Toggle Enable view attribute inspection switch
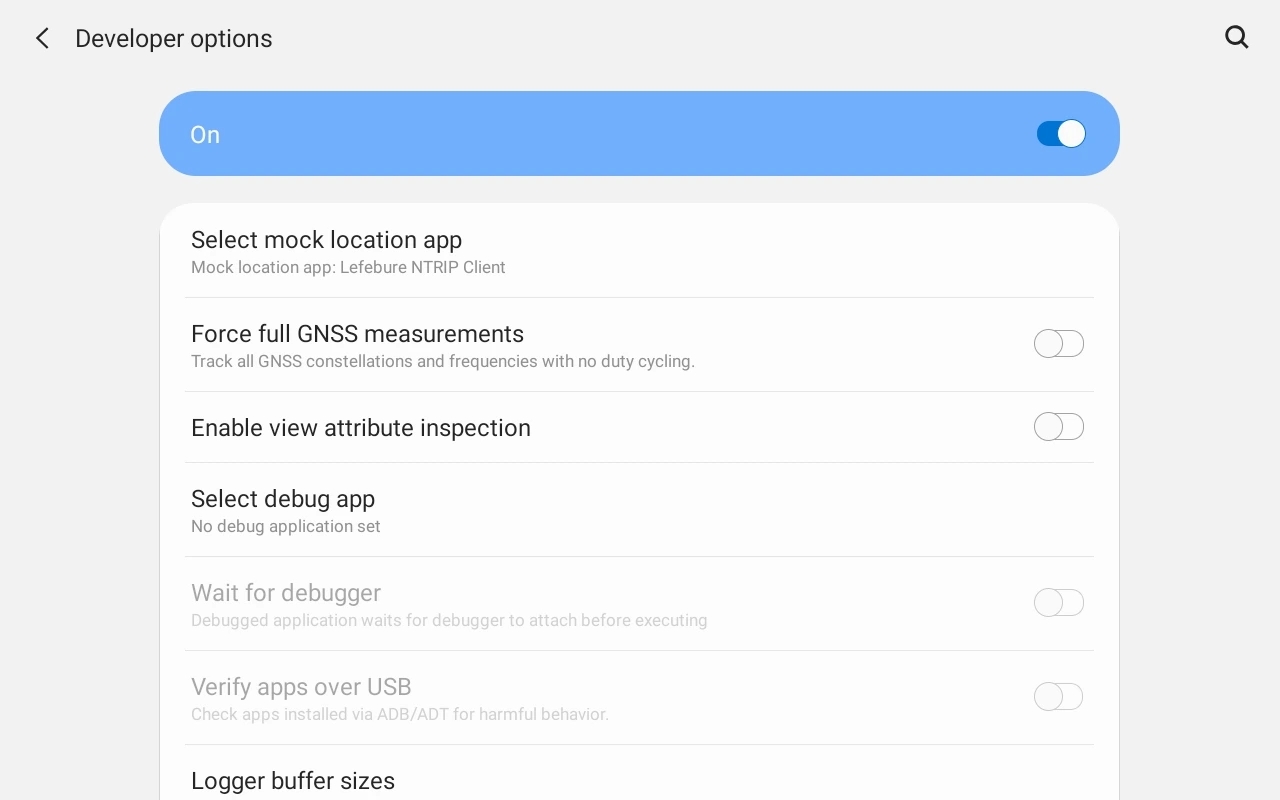Viewport: 1280px width, 800px height. 1058,426
